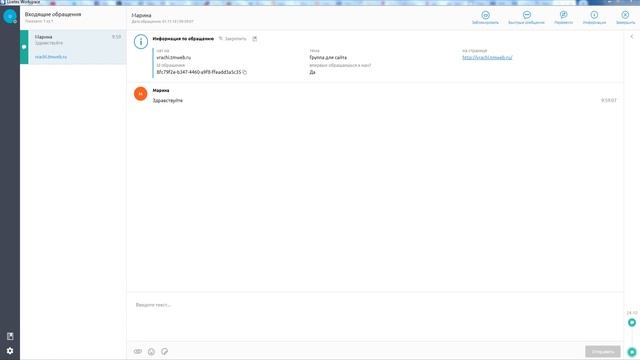Select the Марина conversation in inbox list

(73, 47)
